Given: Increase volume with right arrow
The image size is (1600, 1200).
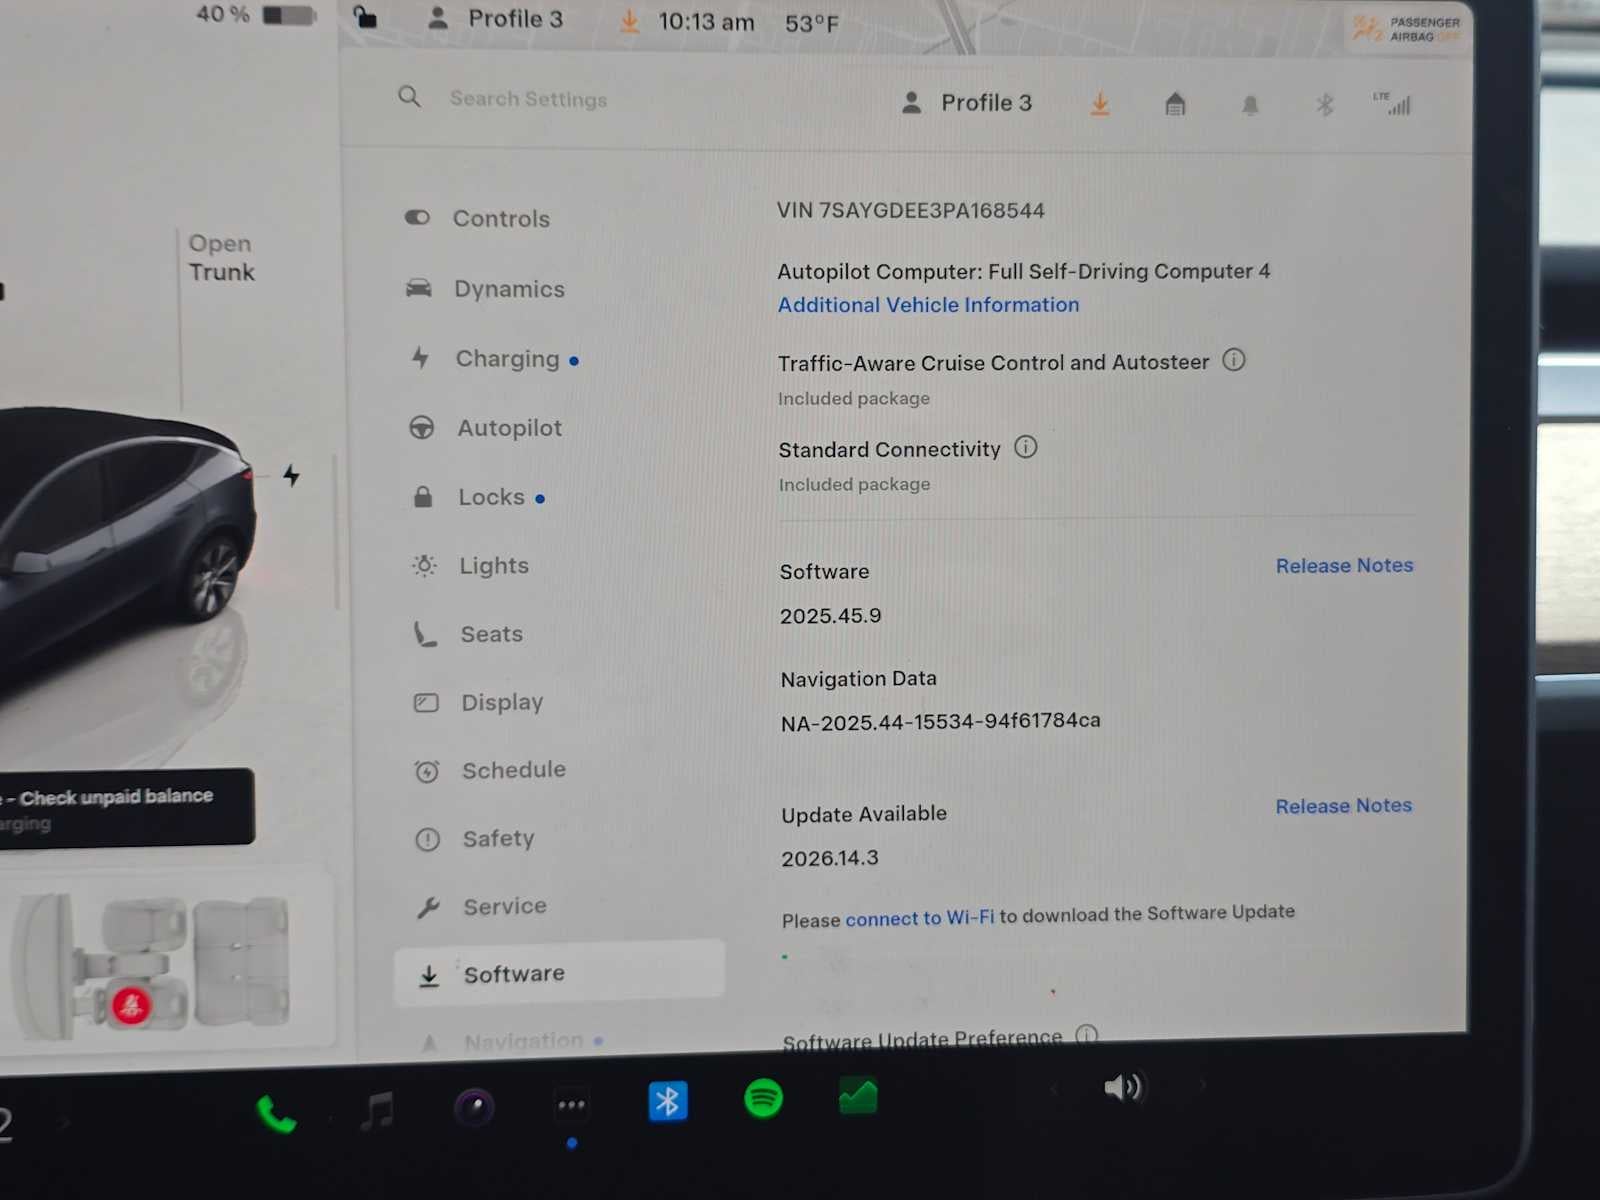Looking at the screenshot, I should click(x=1202, y=1084).
